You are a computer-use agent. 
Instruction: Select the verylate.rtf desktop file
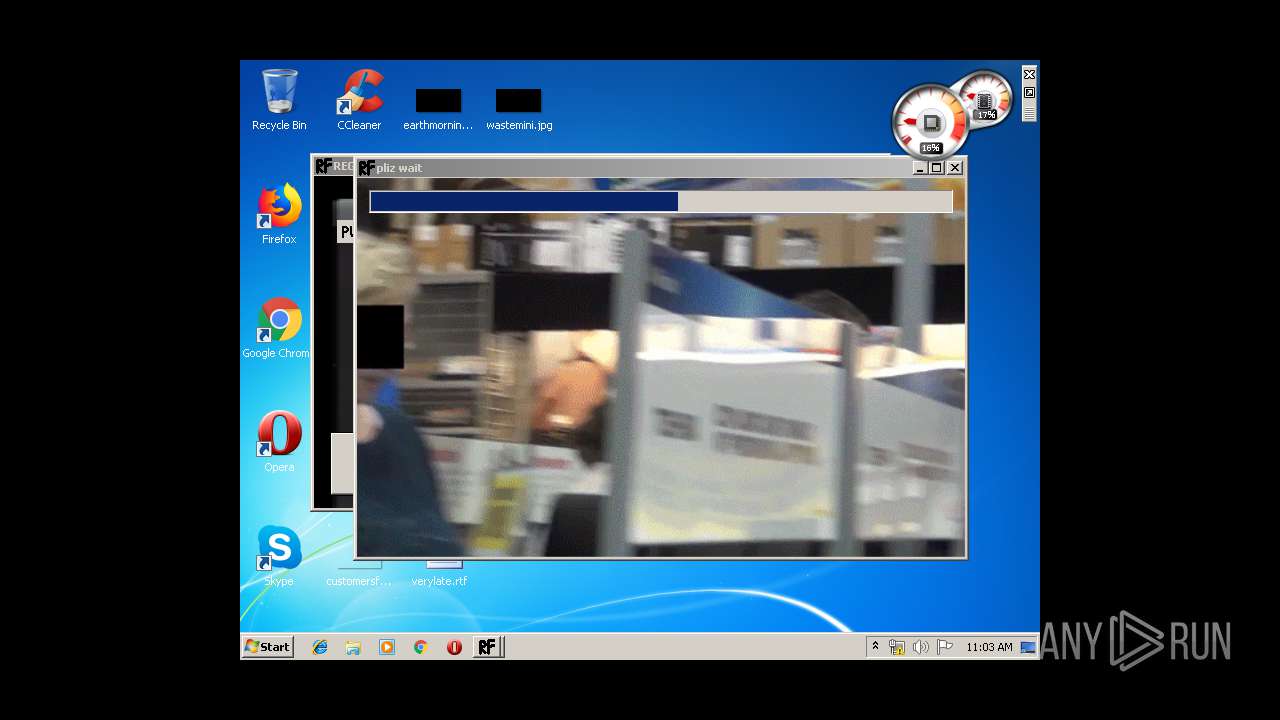439,574
